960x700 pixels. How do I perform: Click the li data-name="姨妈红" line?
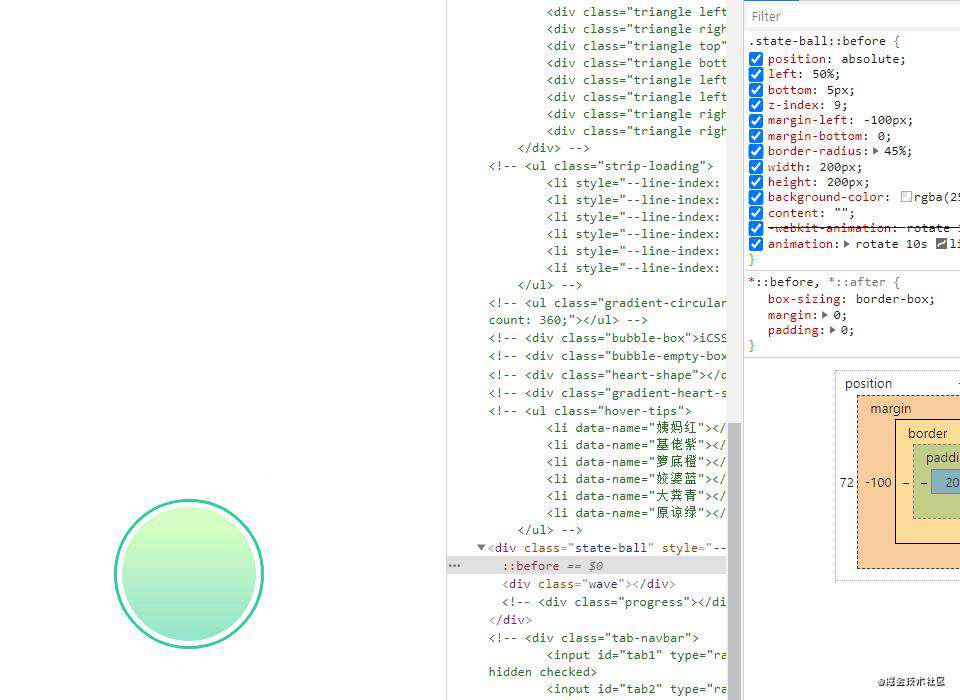(636, 428)
